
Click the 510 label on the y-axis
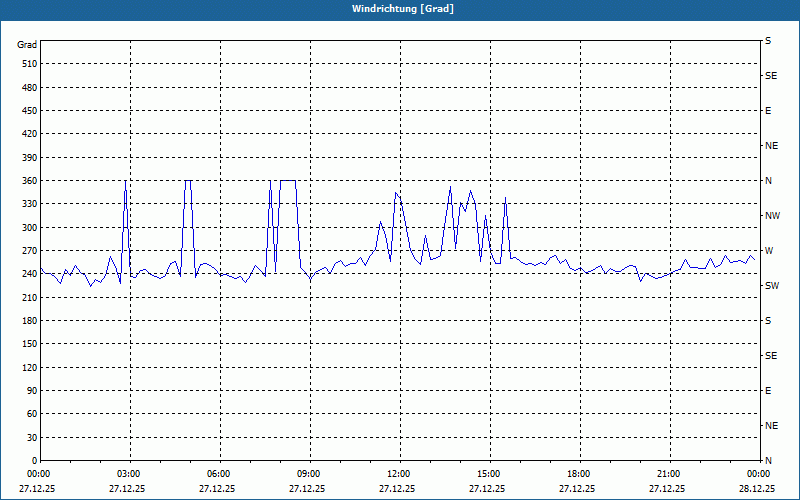pos(27,64)
